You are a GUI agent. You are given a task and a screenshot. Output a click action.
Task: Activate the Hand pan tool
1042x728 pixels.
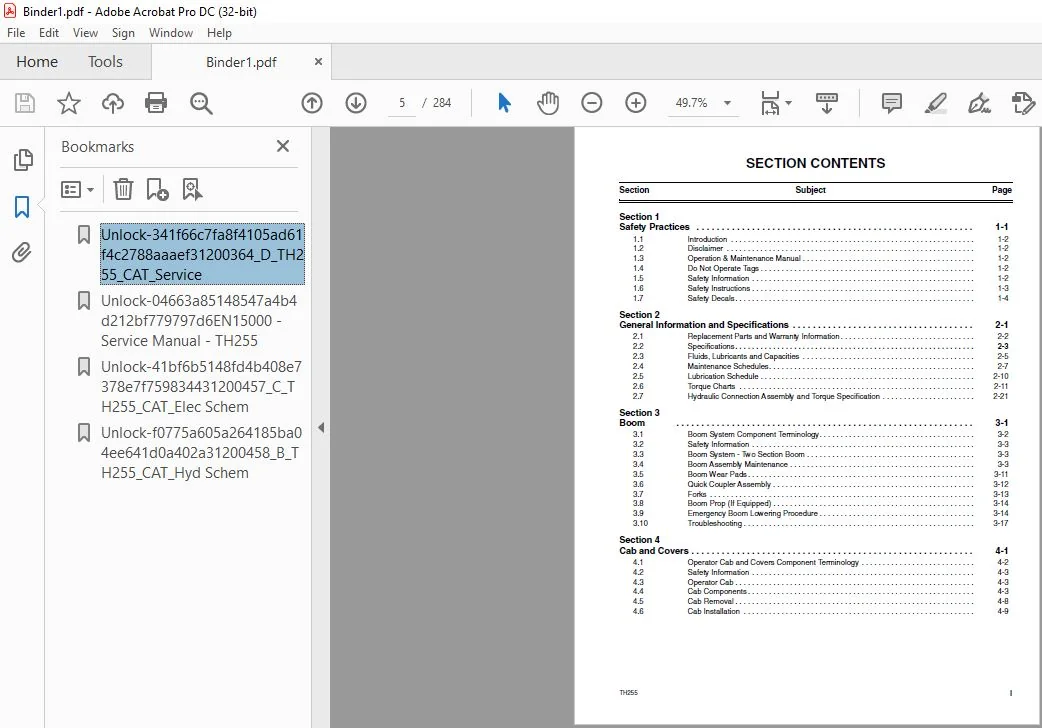(548, 103)
